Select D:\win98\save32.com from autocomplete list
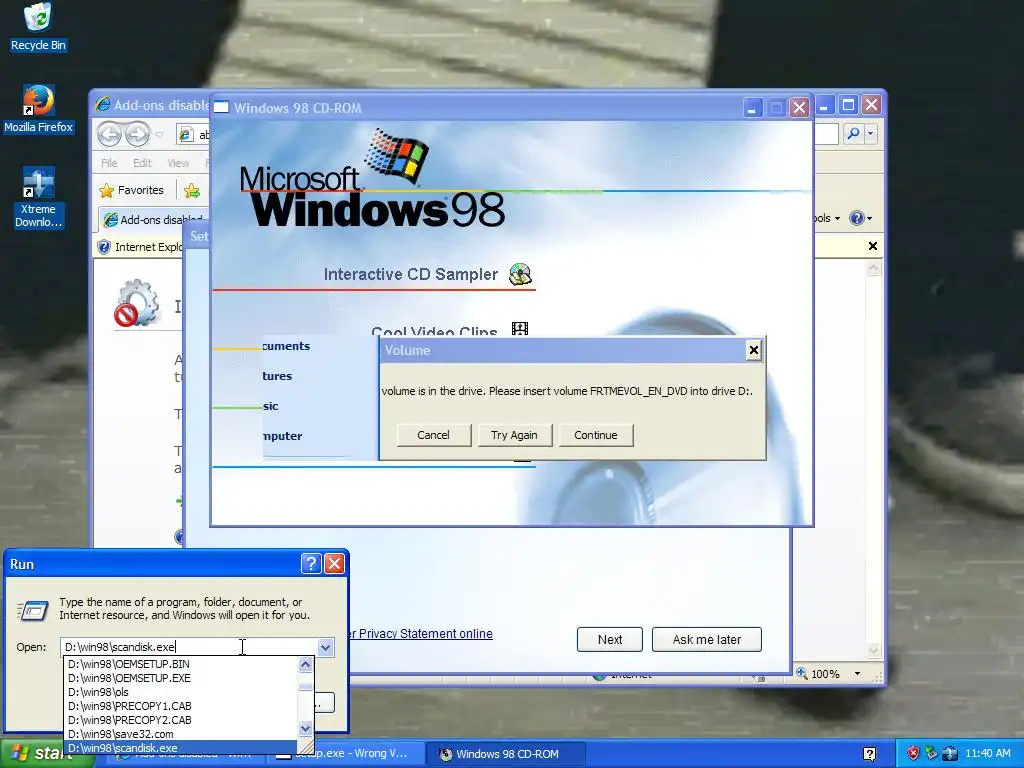1024x768 pixels. [181, 734]
